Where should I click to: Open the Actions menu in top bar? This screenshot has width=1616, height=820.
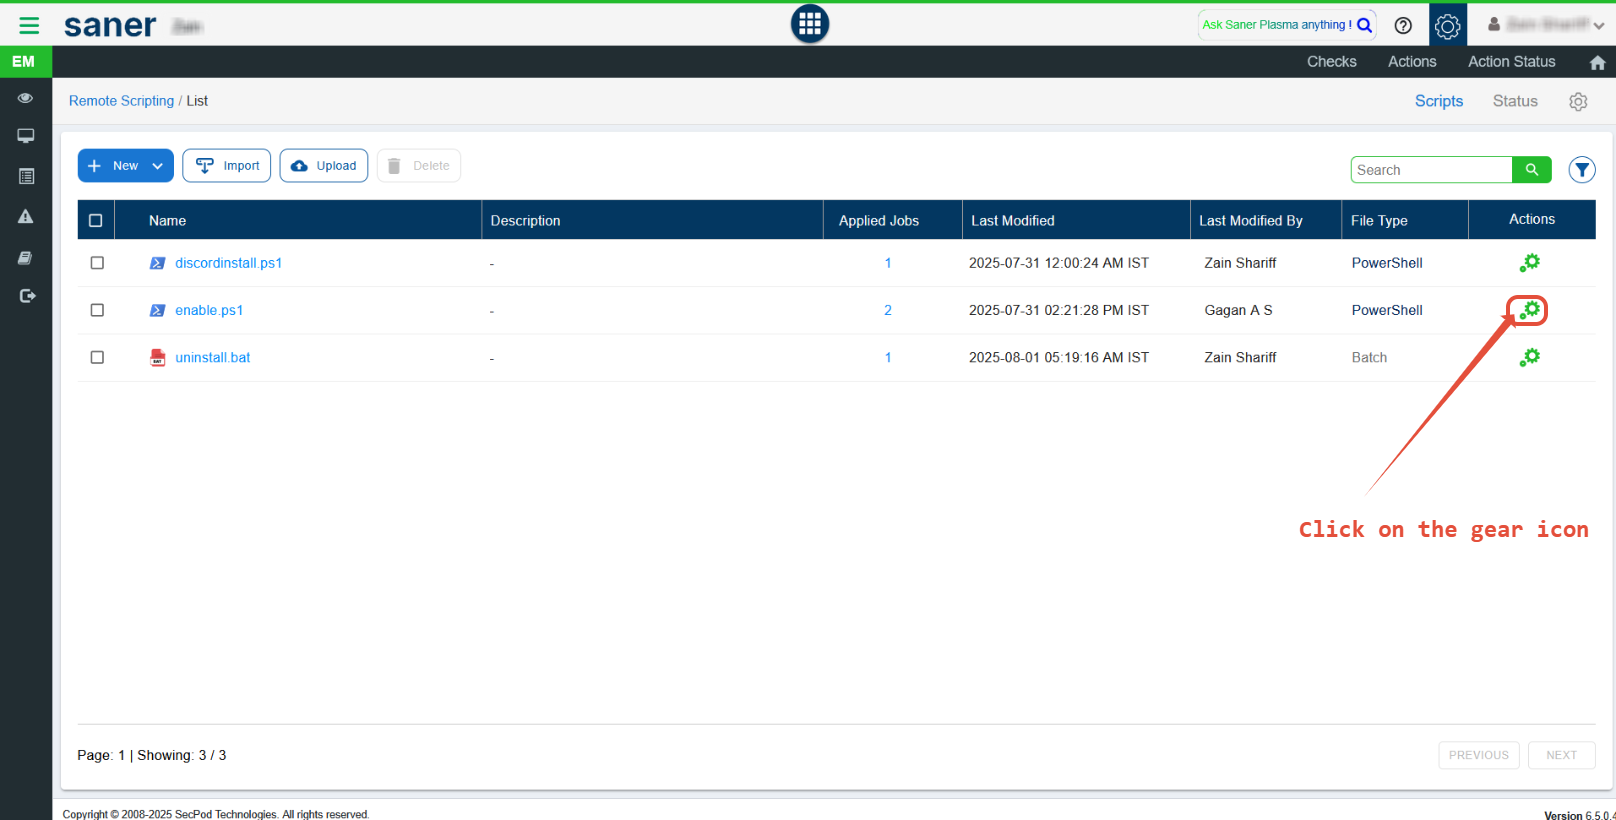[x=1412, y=62]
